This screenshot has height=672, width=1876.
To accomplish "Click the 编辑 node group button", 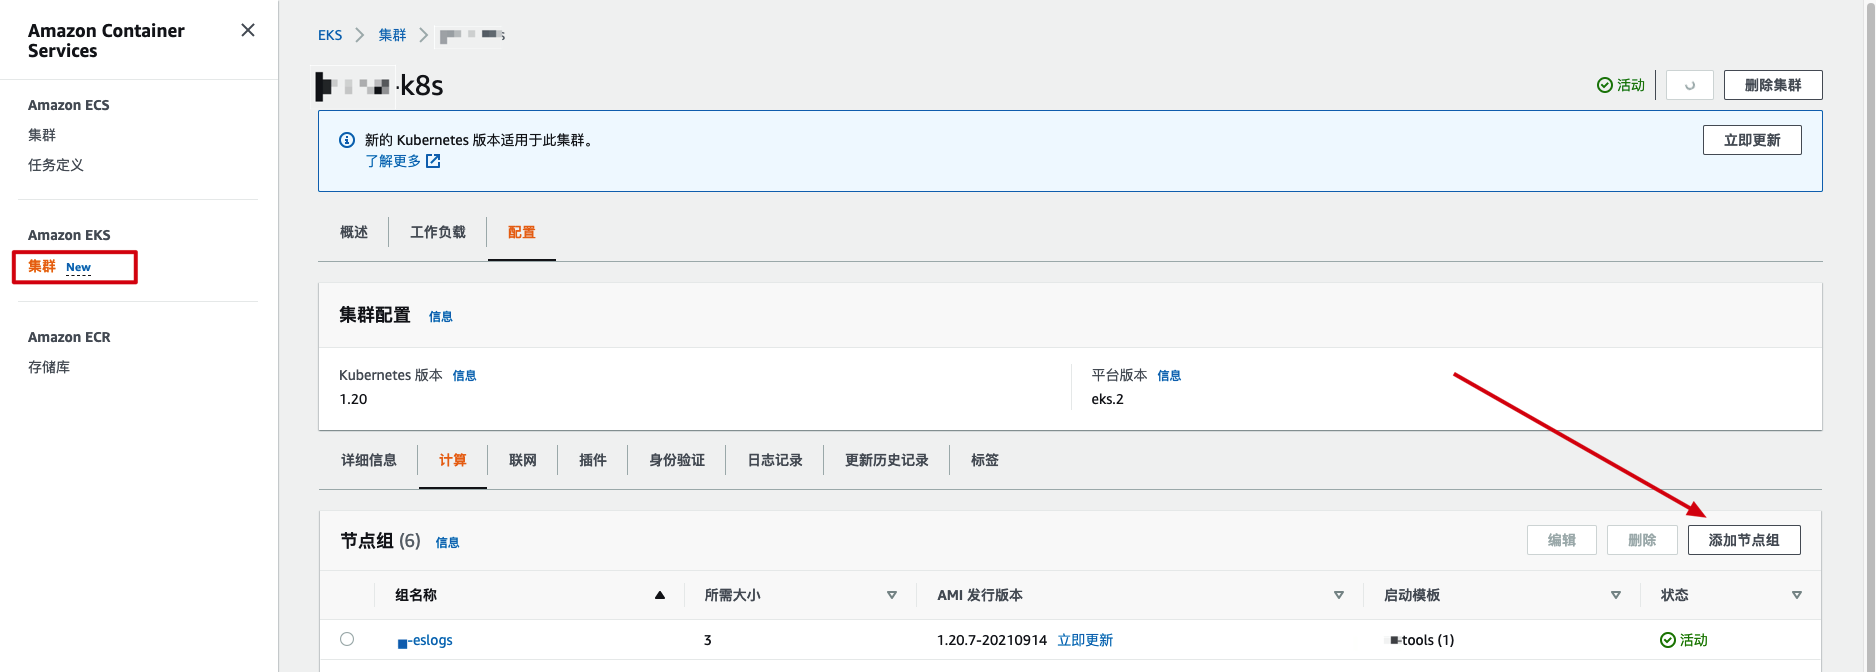I will pyautogui.click(x=1562, y=540).
